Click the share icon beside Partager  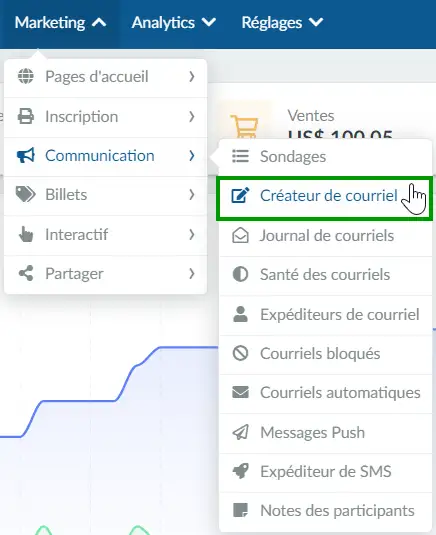click(26, 273)
